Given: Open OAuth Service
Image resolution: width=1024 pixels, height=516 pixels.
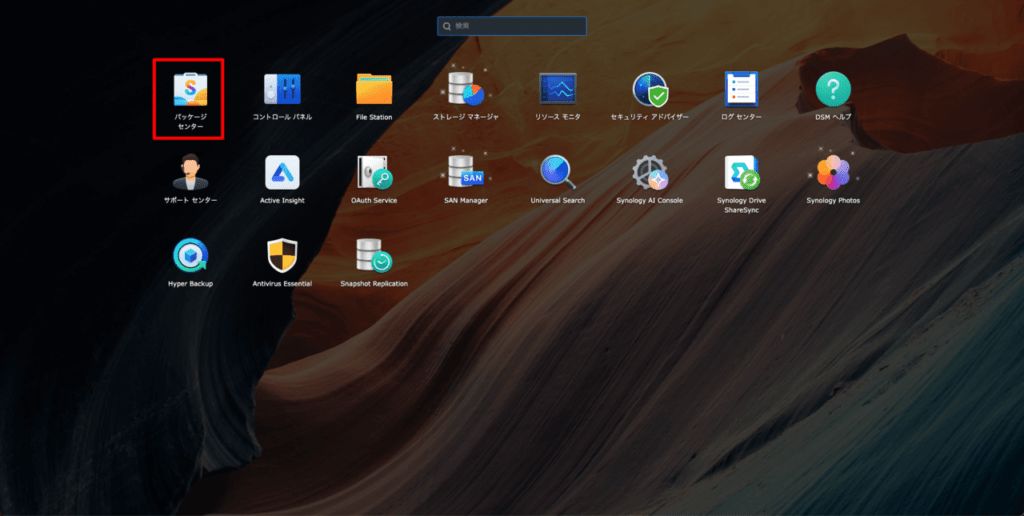Looking at the screenshot, I should (x=374, y=172).
